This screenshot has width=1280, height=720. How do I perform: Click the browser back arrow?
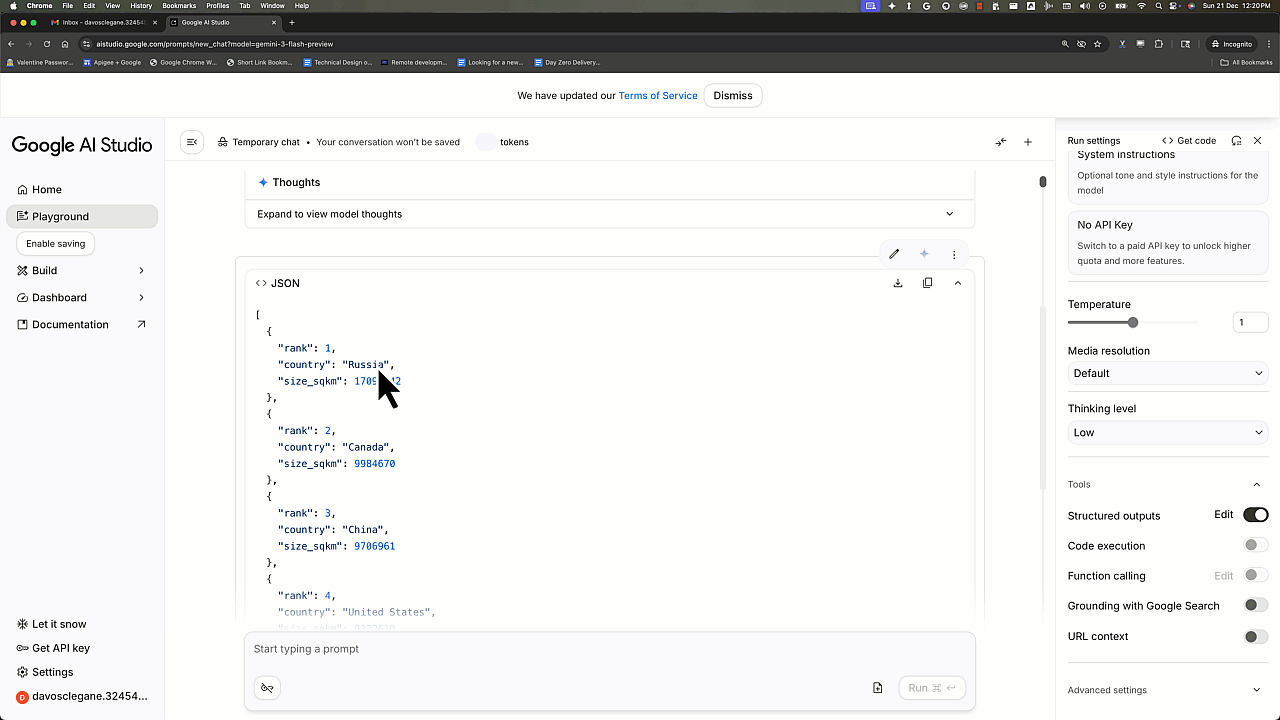11,44
